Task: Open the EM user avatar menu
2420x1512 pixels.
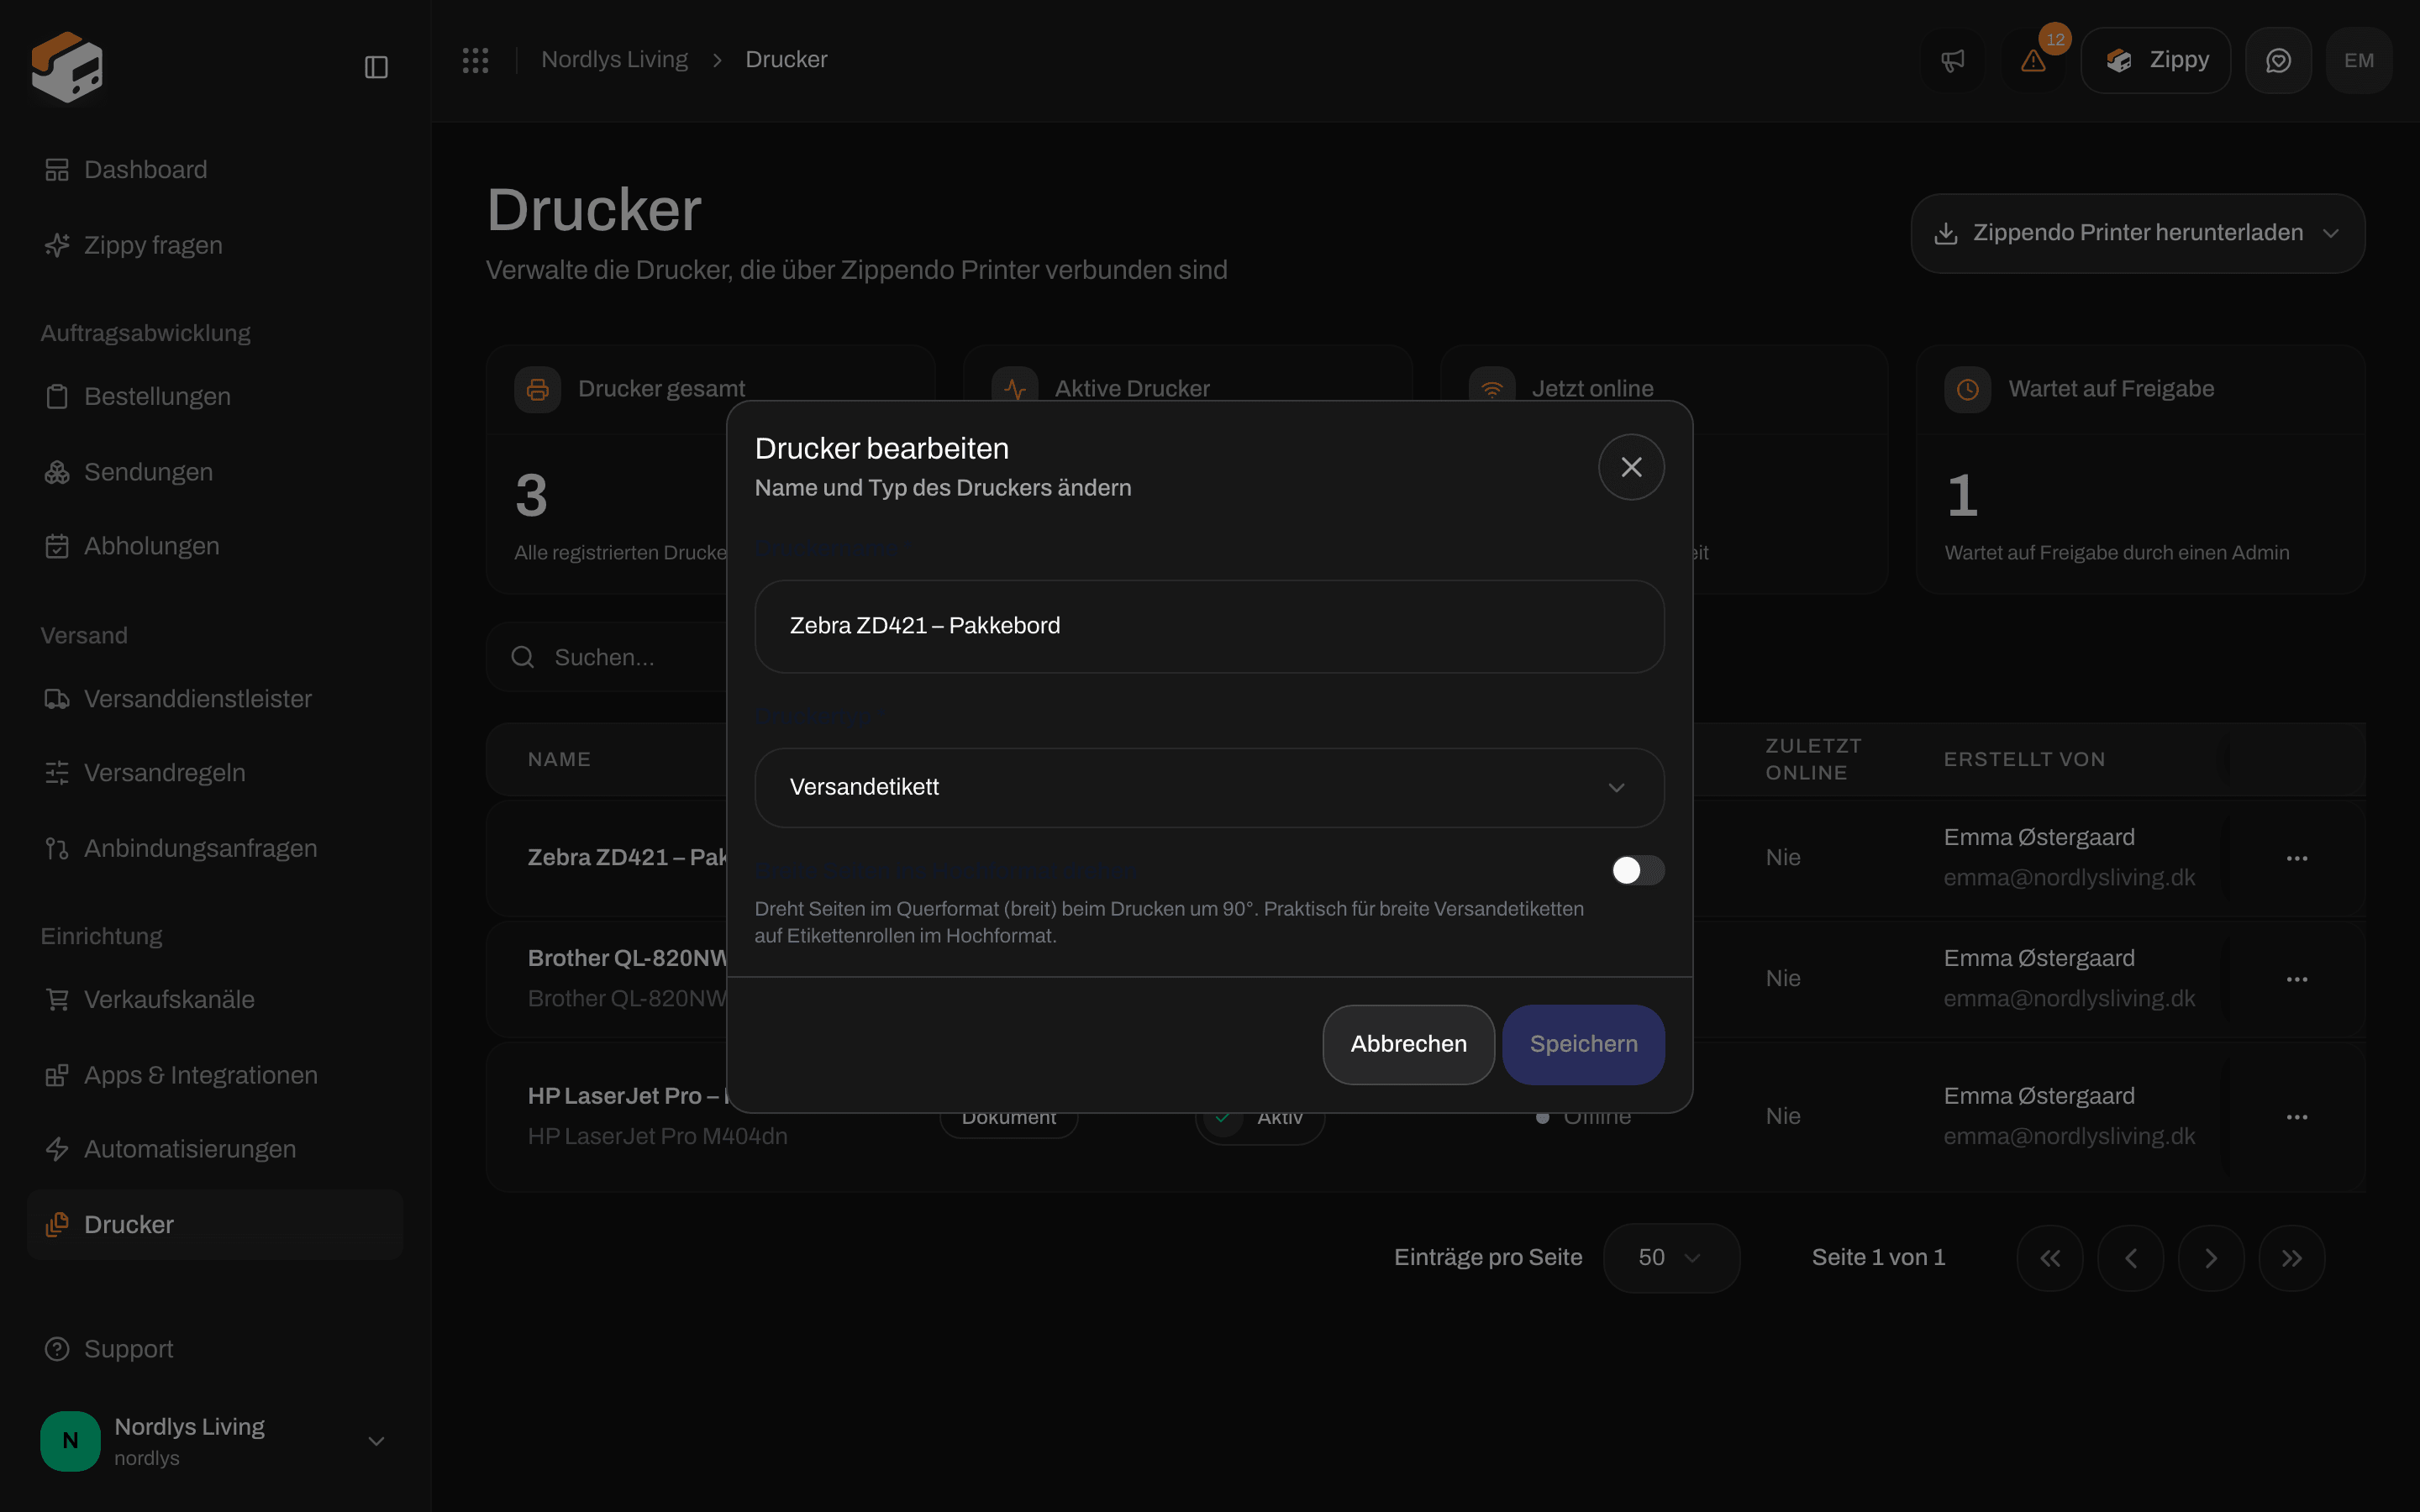Action: [2359, 61]
